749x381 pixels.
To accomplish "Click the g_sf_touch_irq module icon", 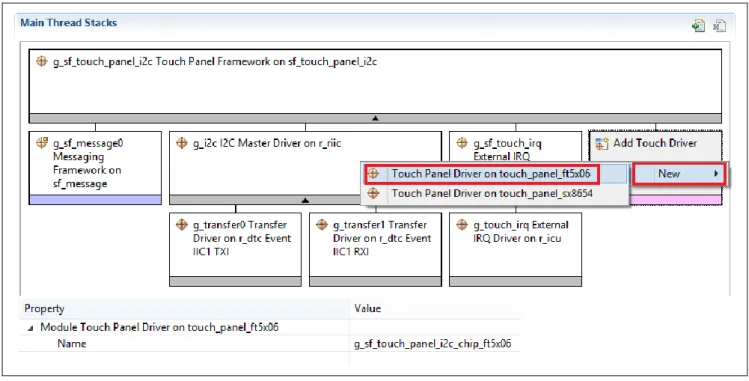I will [x=461, y=143].
